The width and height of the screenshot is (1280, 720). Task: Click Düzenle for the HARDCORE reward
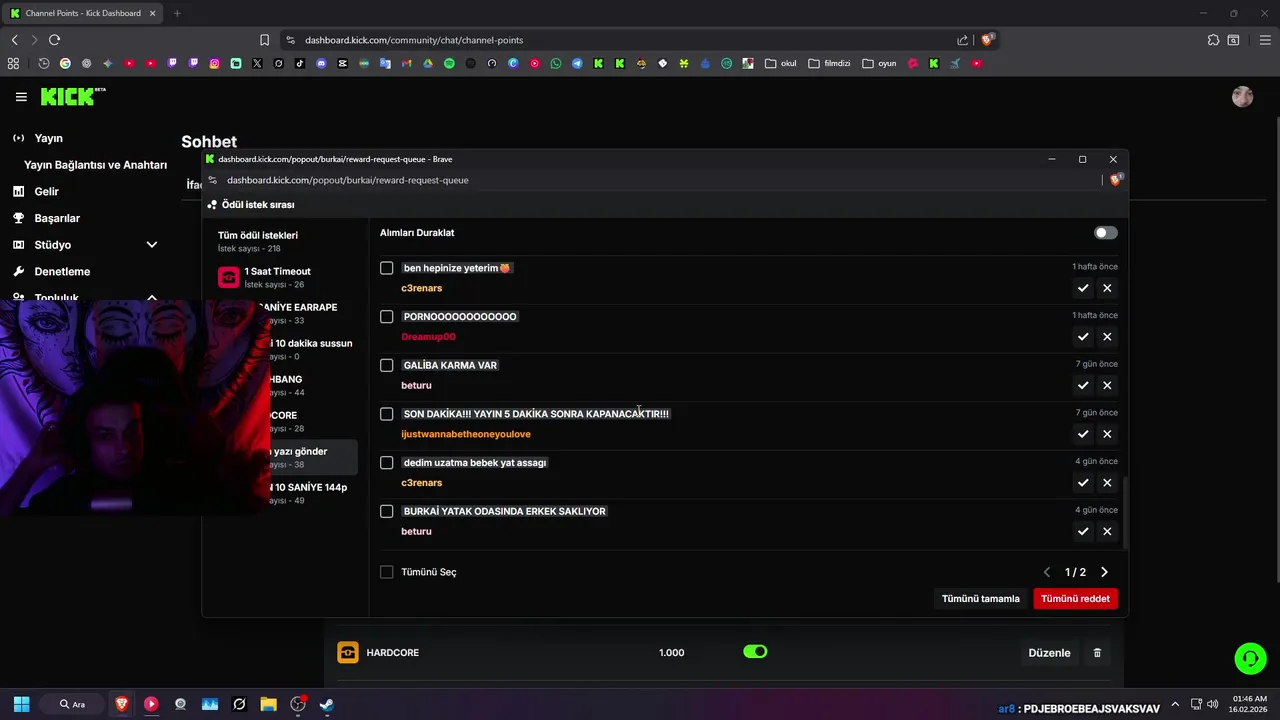pos(1049,653)
